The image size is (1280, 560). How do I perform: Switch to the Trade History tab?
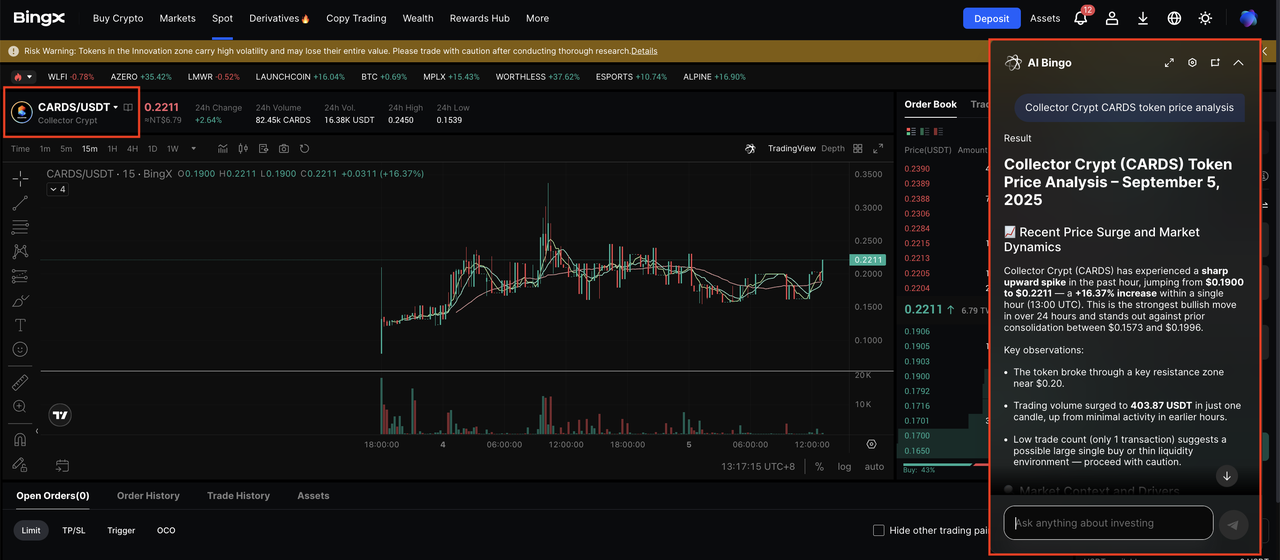click(238, 496)
